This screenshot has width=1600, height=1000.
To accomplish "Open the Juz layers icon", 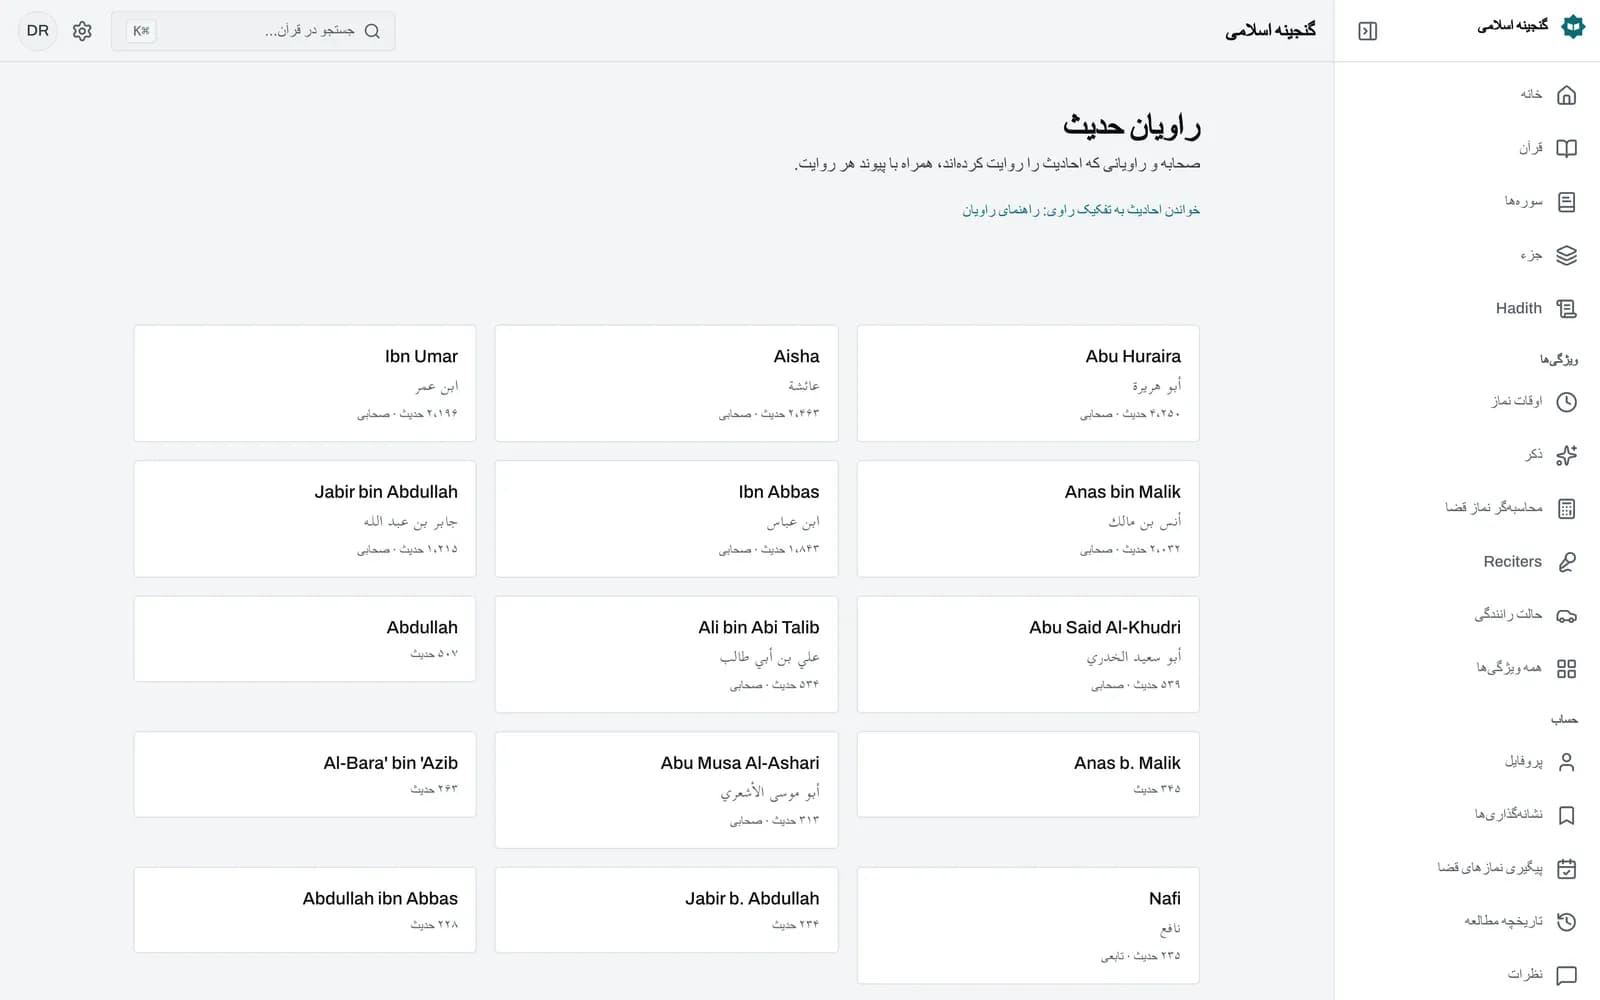I will click(1566, 255).
